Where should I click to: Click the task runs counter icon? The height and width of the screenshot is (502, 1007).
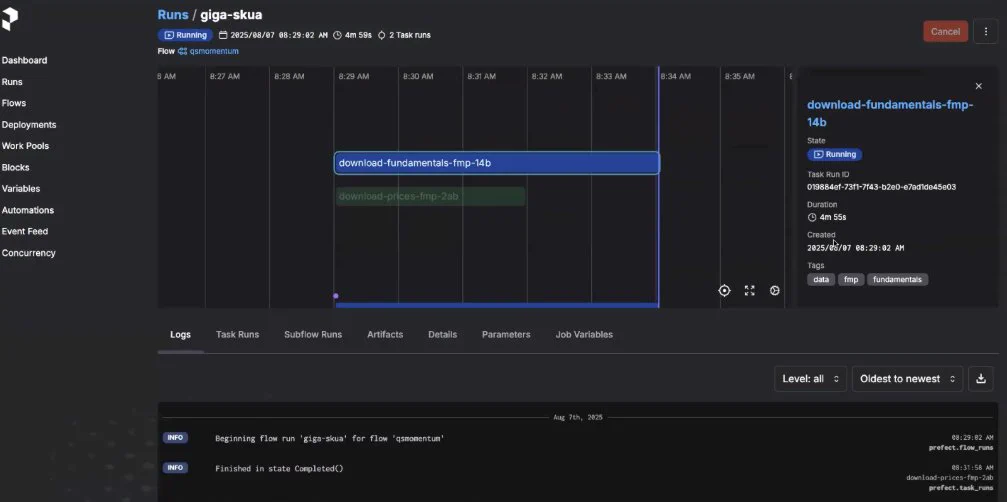(381, 35)
